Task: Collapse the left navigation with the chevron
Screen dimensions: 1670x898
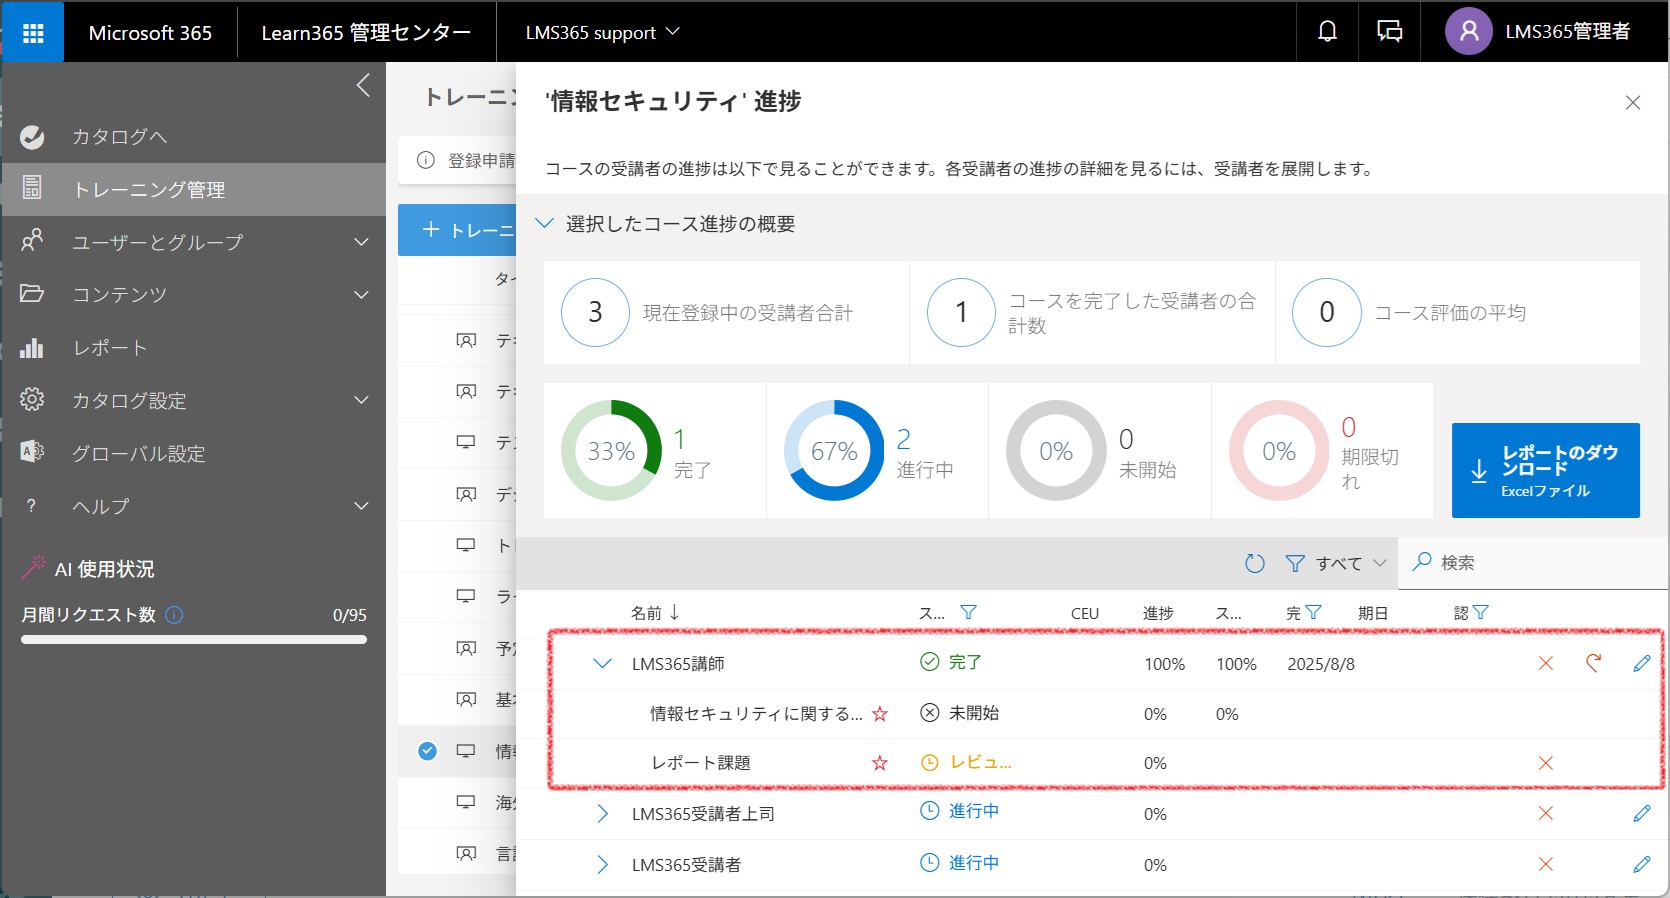Action: tap(363, 86)
